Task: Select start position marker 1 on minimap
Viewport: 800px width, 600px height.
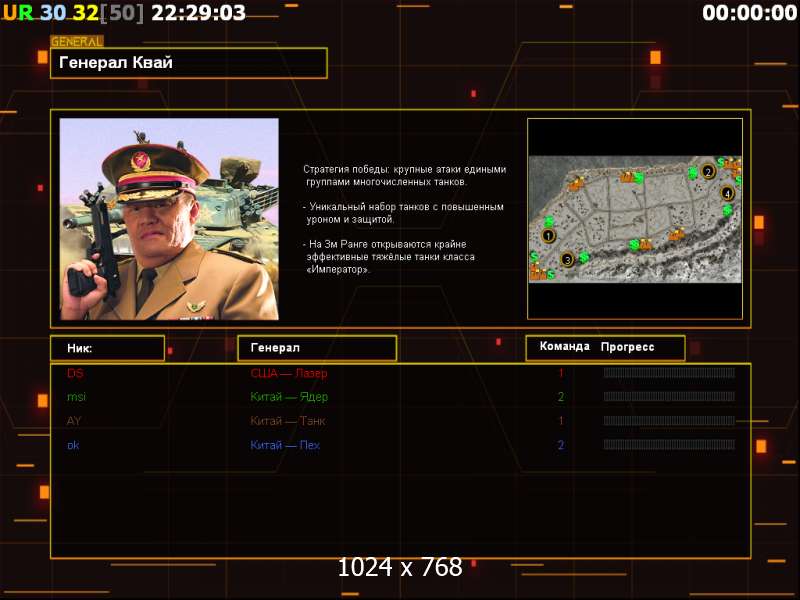Action: point(548,236)
